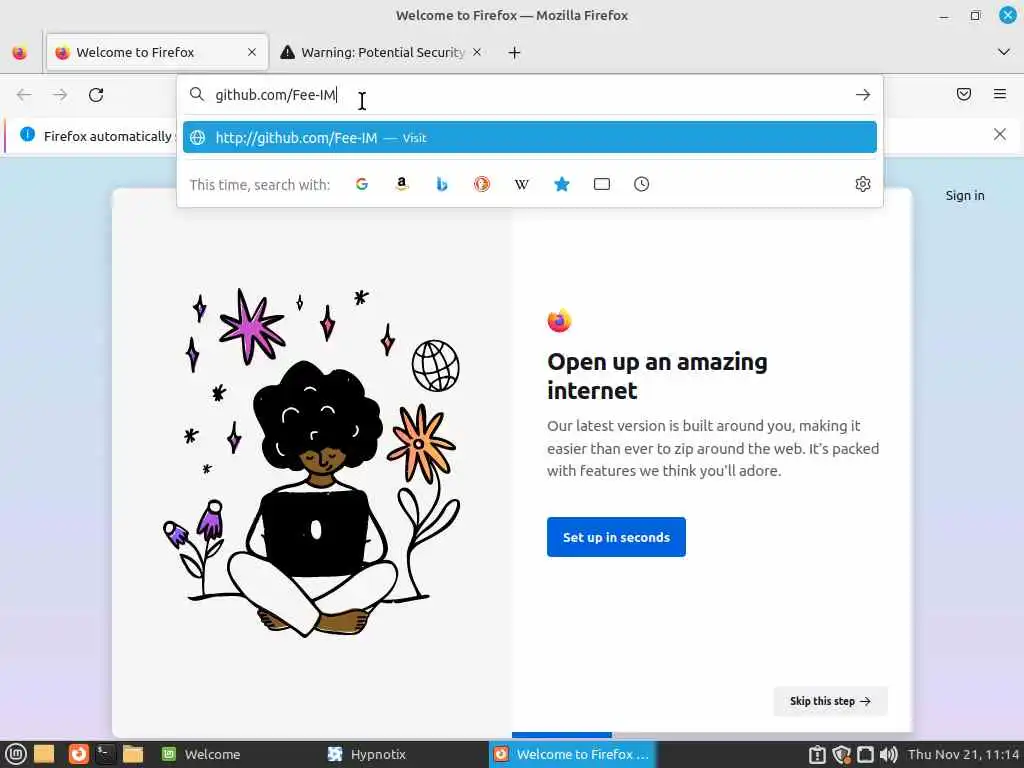This screenshot has width=1024, height=768.
Task: Search this time with Wikipedia
Action: (x=521, y=184)
